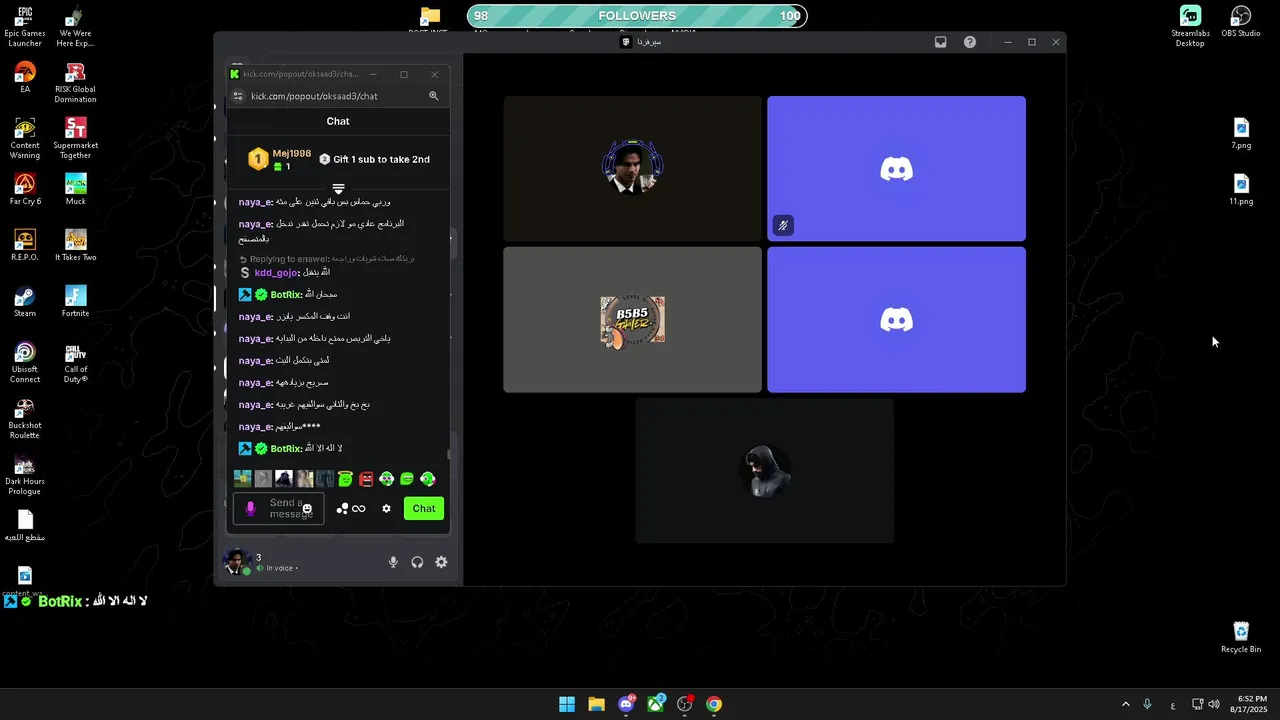
Task: Open Windows Start menu
Action: pyautogui.click(x=567, y=704)
